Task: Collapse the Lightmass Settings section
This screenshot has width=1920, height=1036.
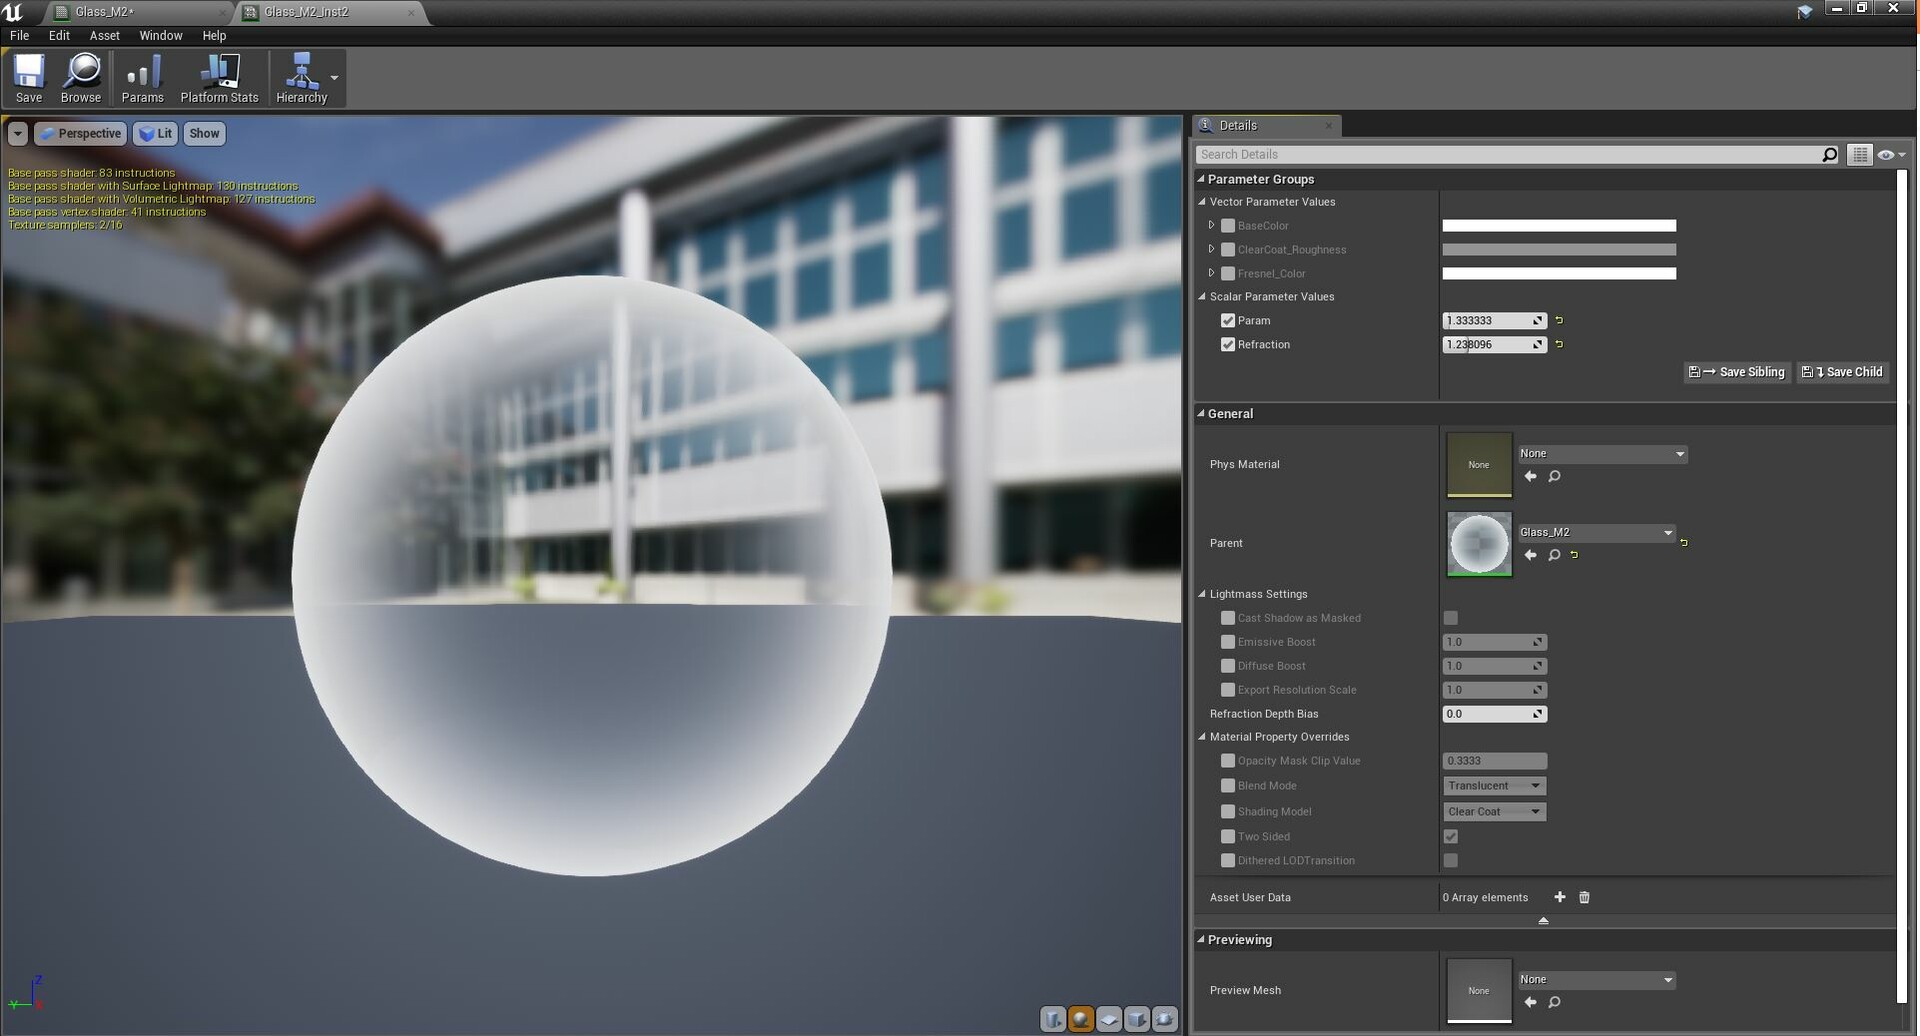Action: click(x=1202, y=593)
